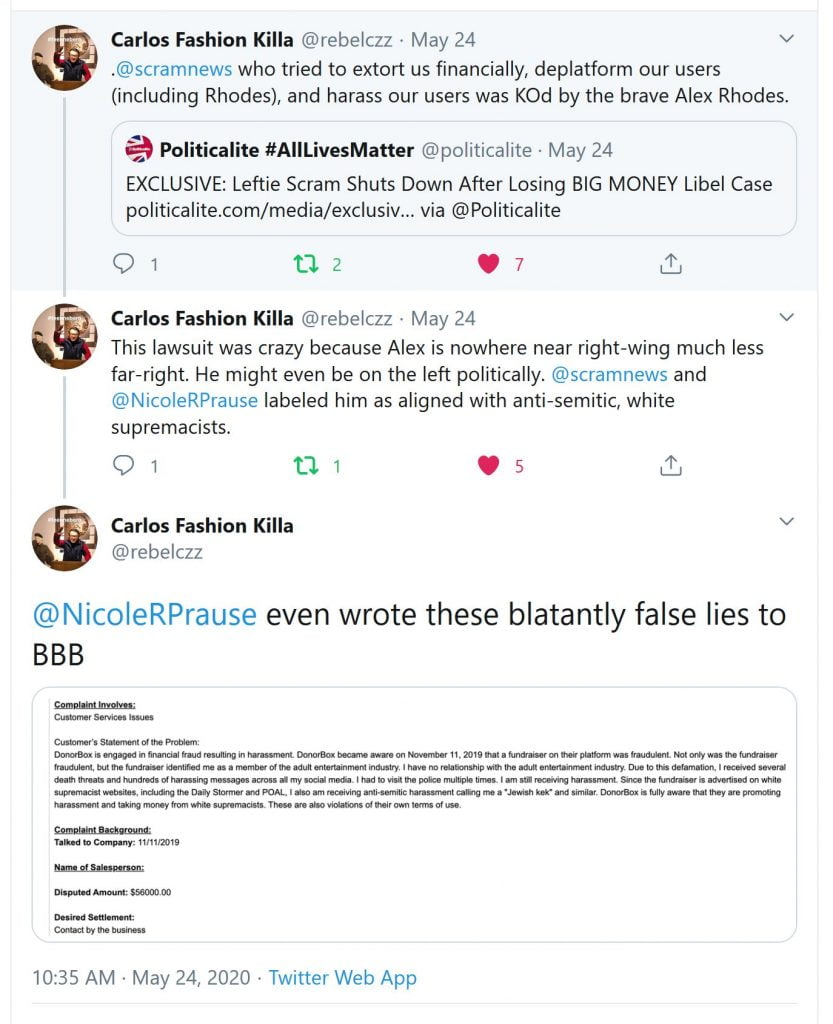Retweet the second tweet
The width and height of the screenshot is (833, 1024).
click(307, 464)
